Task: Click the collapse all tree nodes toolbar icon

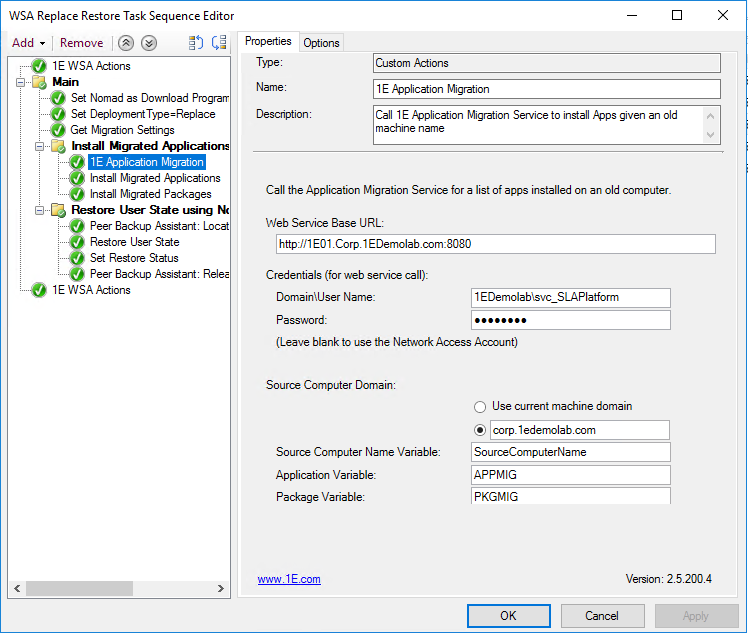Action: click(x=219, y=43)
